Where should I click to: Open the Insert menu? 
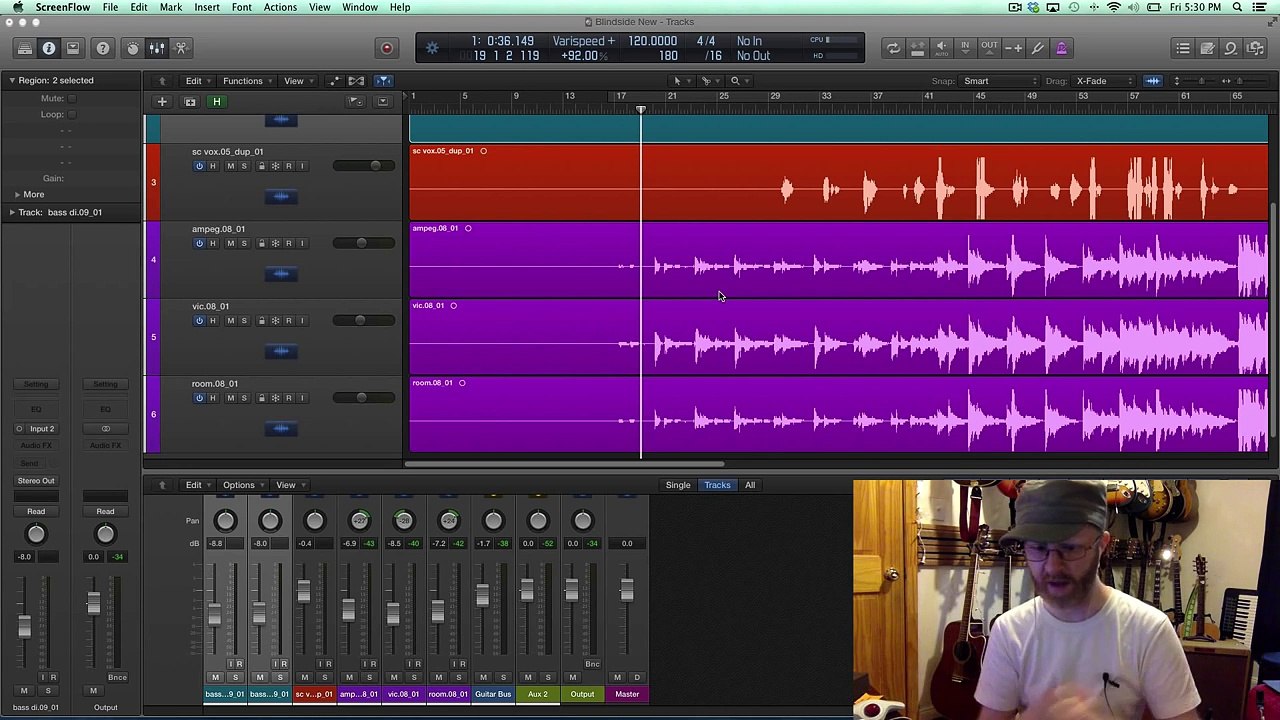pos(207,7)
